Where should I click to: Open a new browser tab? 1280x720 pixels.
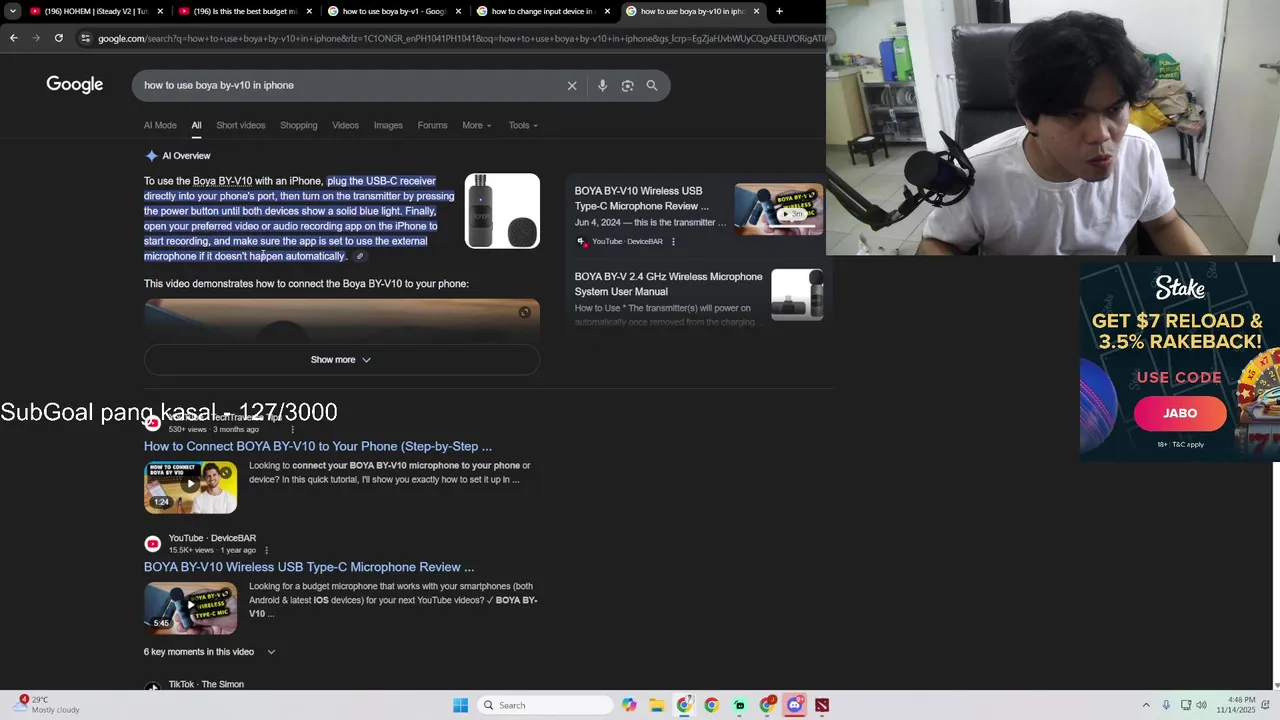[779, 11]
